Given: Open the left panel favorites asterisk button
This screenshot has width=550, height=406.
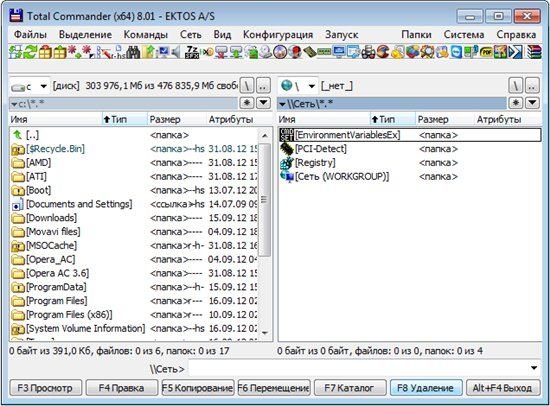Looking at the screenshot, I should pyautogui.click(x=247, y=103).
